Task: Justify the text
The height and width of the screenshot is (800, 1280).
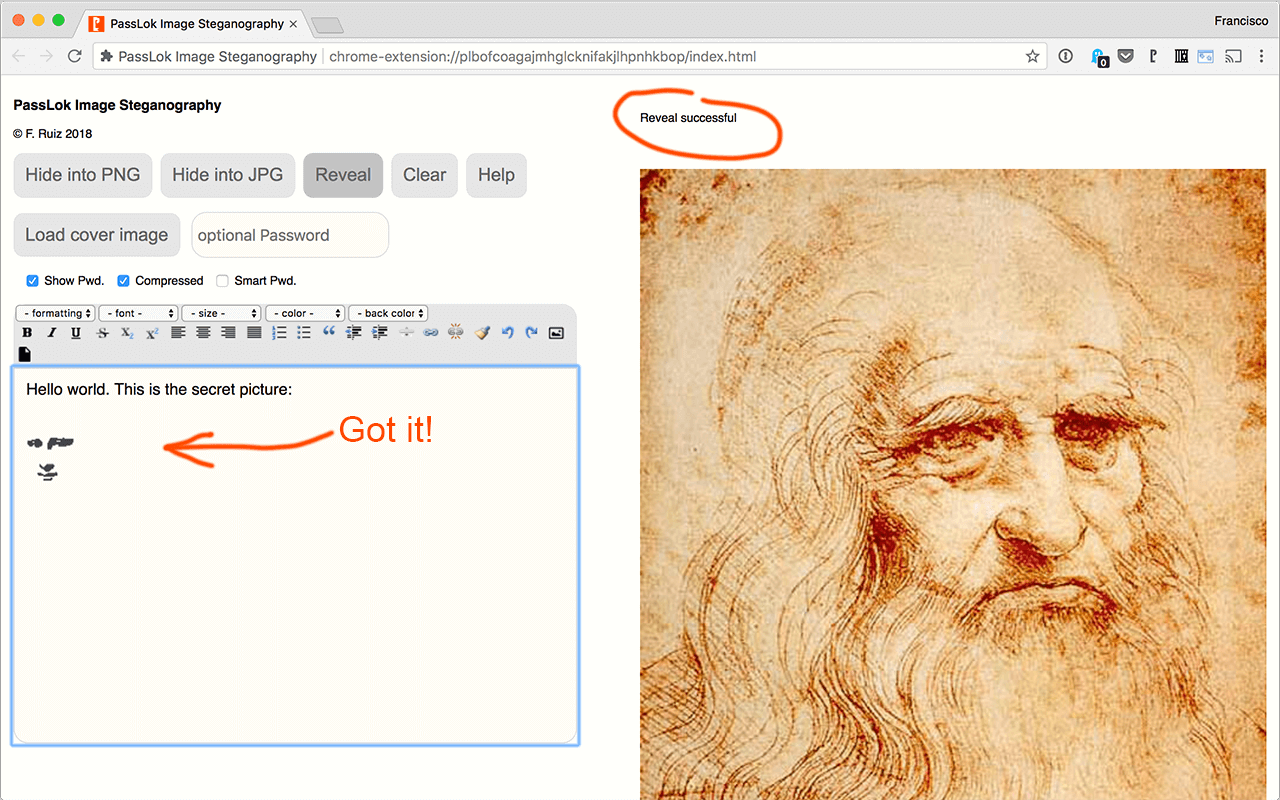Action: point(254,333)
